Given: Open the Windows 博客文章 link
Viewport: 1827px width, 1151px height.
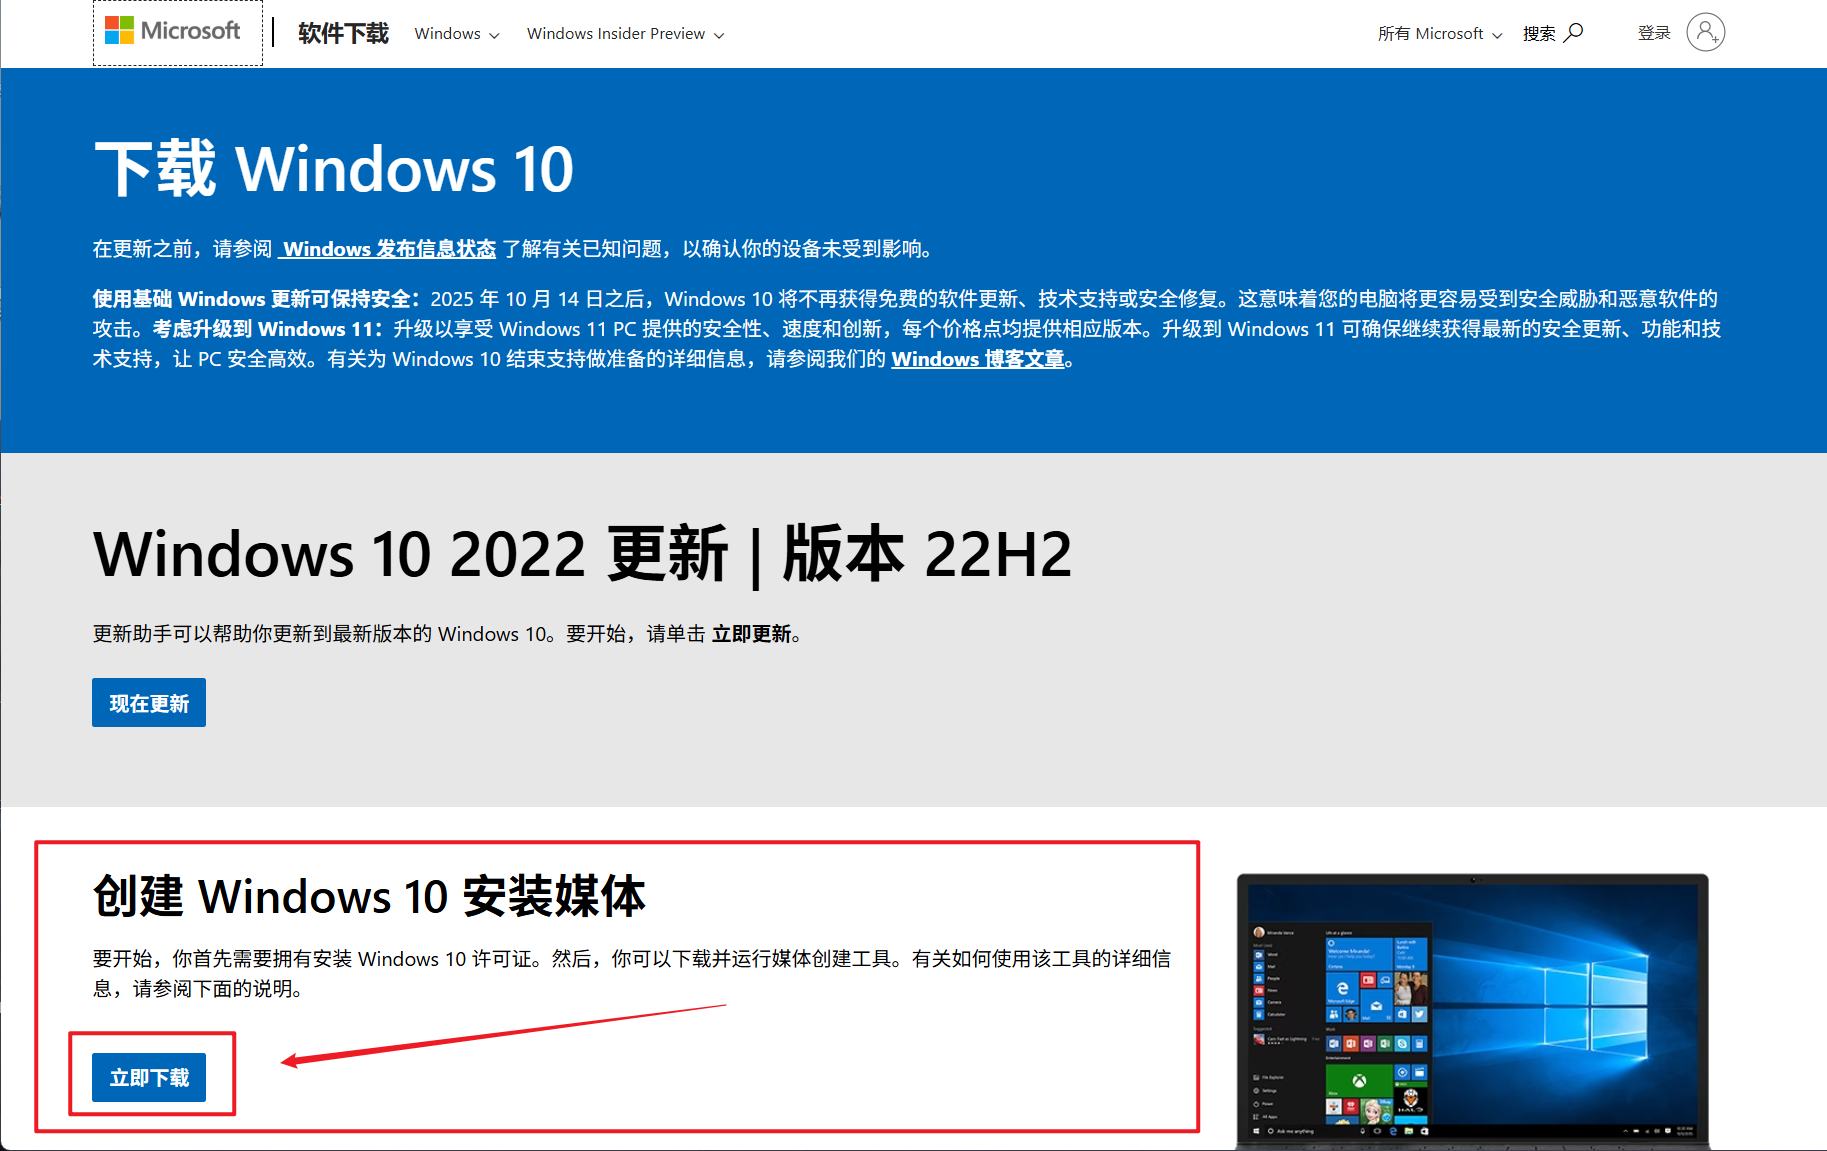Looking at the screenshot, I should [978, 359].
